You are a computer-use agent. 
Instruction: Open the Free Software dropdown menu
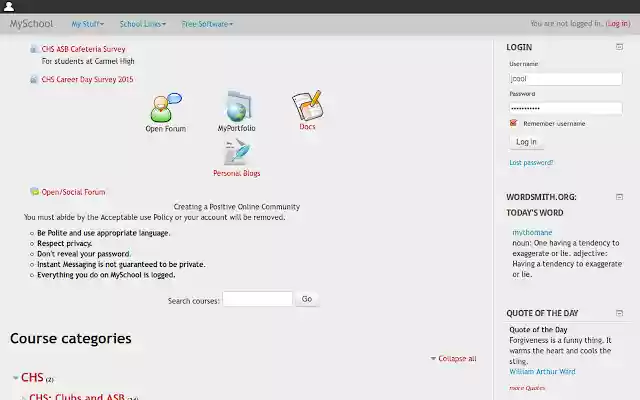[207, 24]
